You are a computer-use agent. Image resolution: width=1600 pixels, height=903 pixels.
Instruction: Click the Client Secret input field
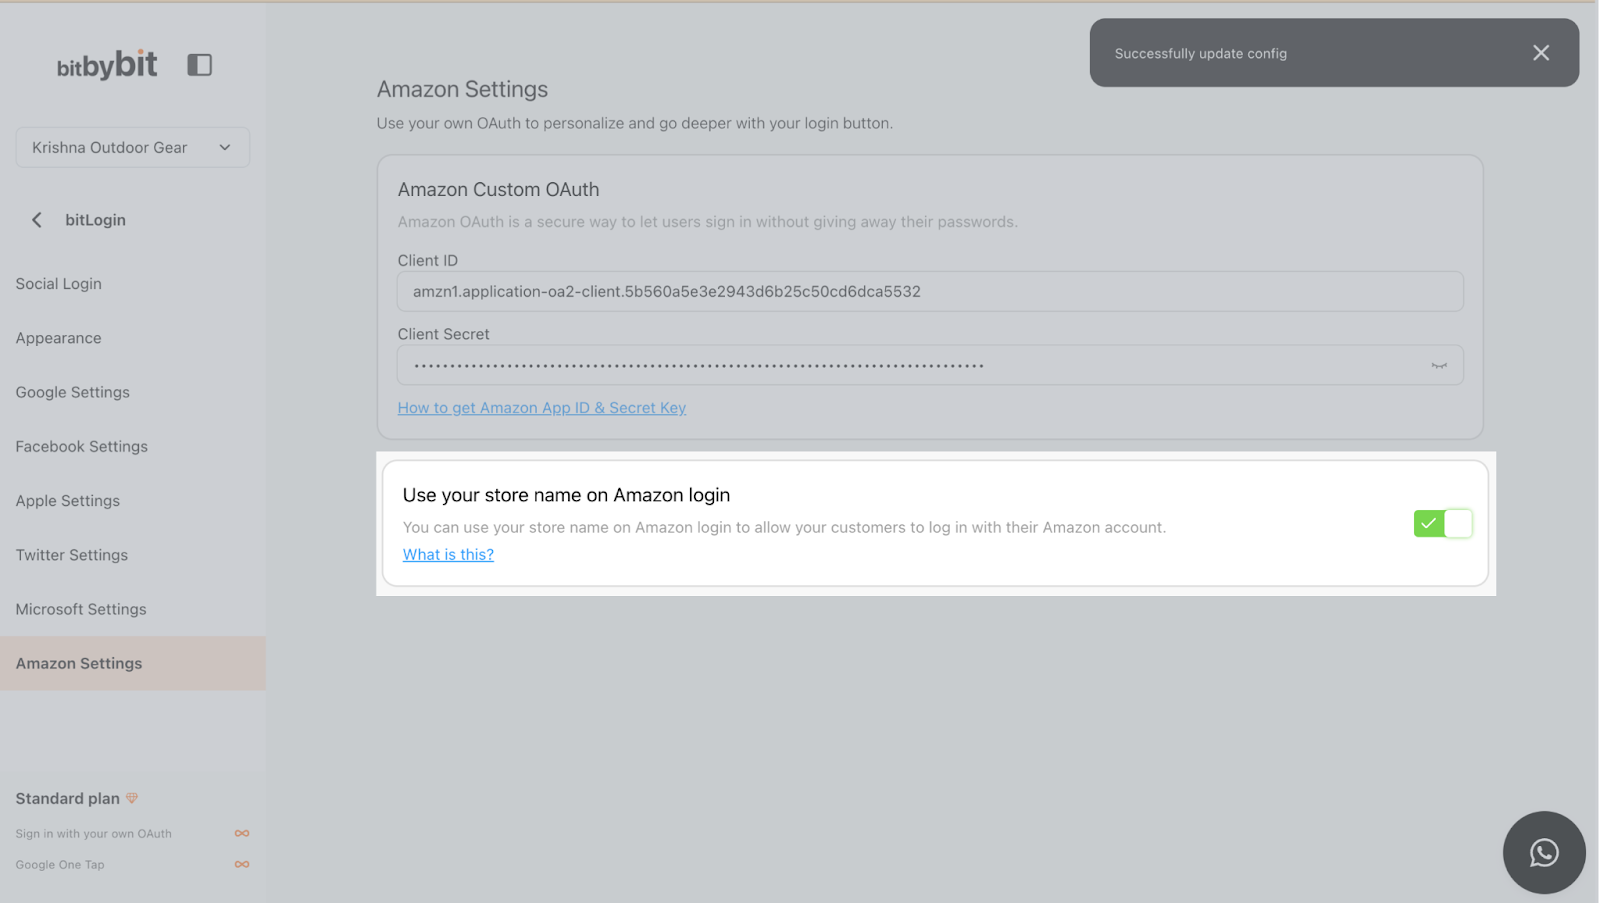coord(930,365)
